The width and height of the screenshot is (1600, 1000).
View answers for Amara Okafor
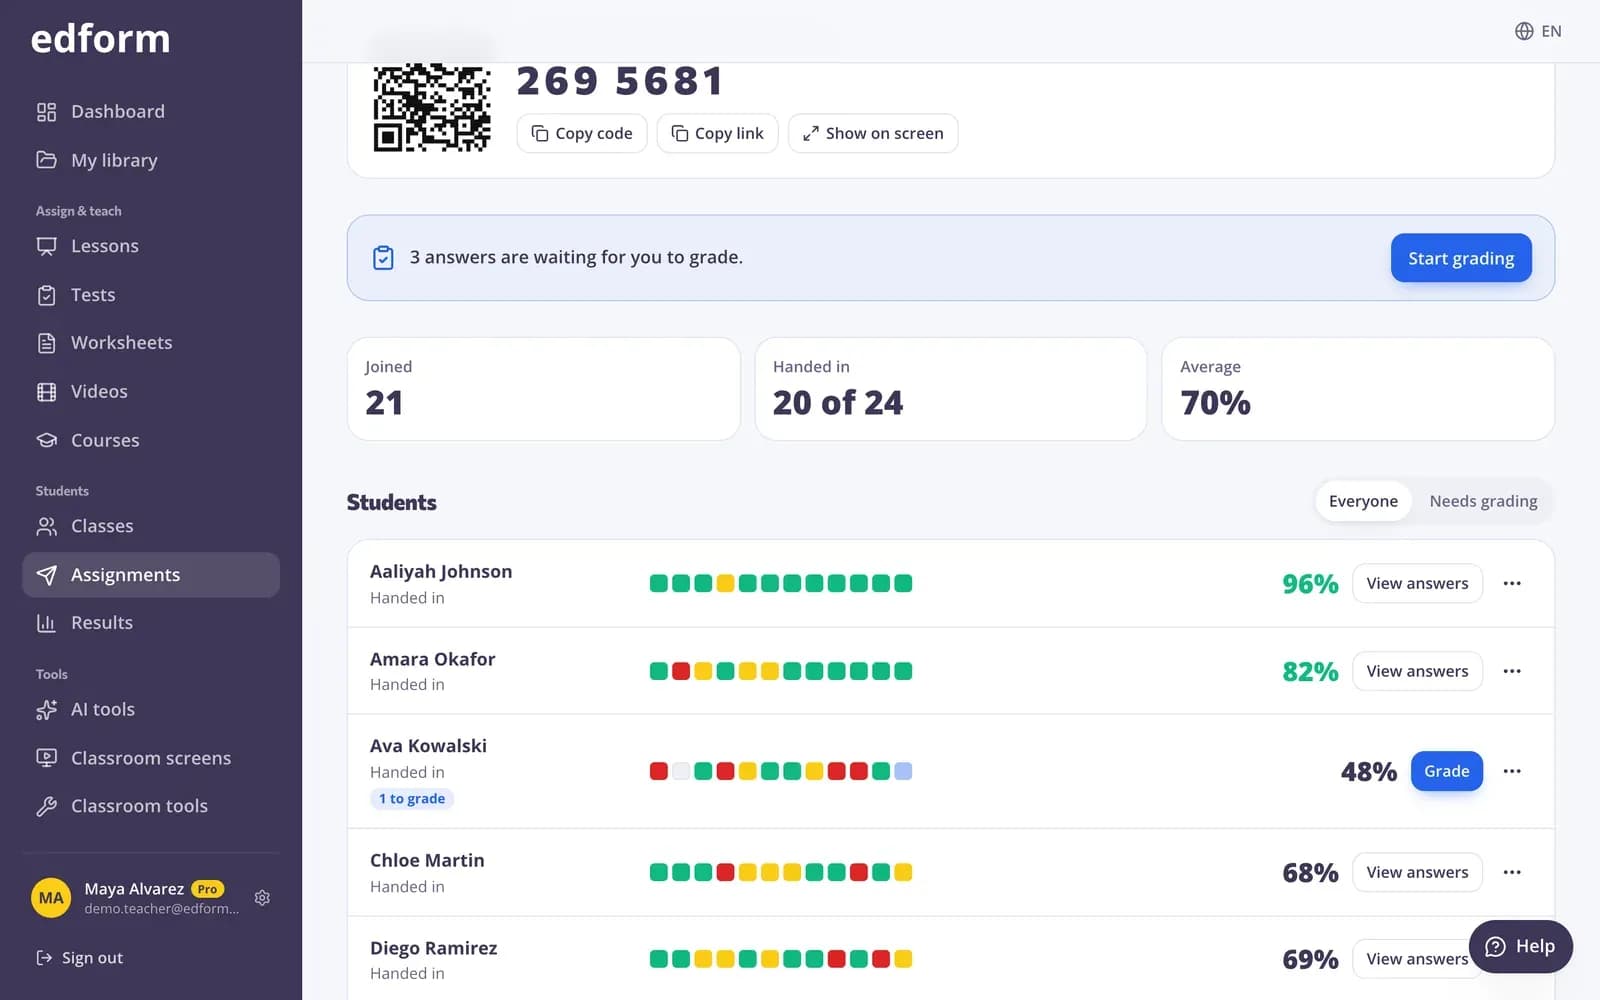(x=1417, y=671)
